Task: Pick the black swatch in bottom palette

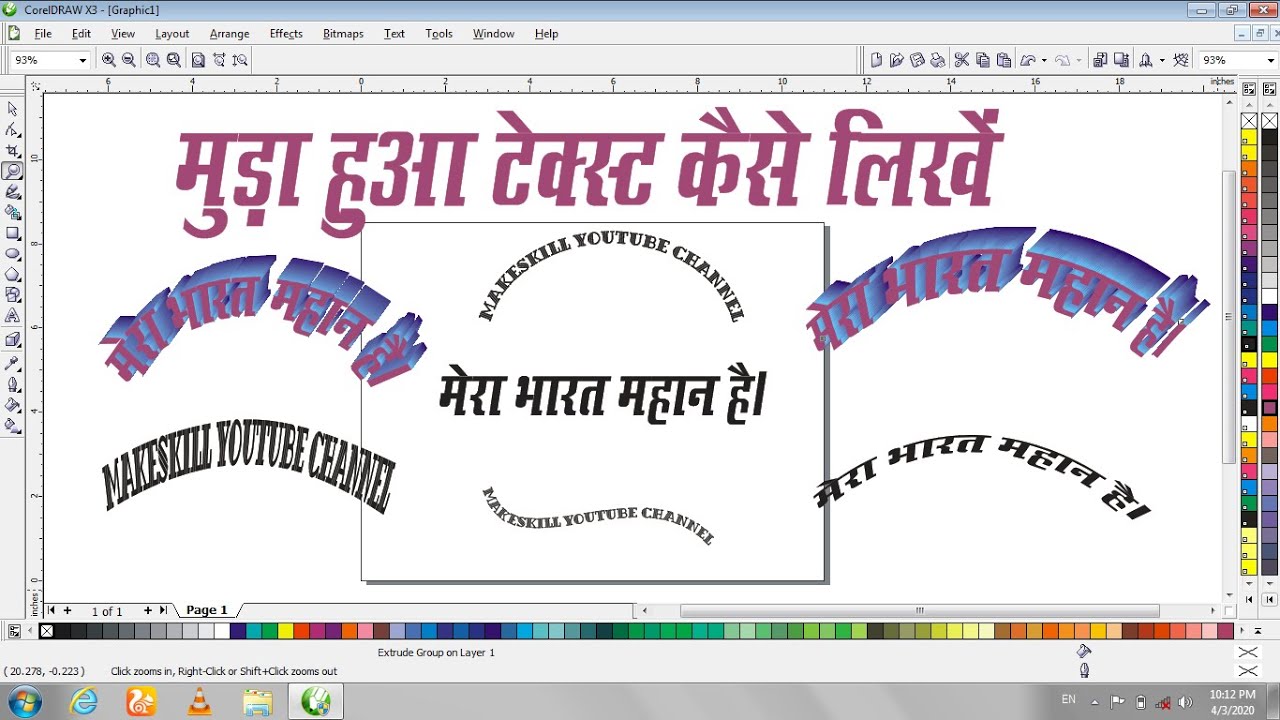Action: click(x=62, y=631)
